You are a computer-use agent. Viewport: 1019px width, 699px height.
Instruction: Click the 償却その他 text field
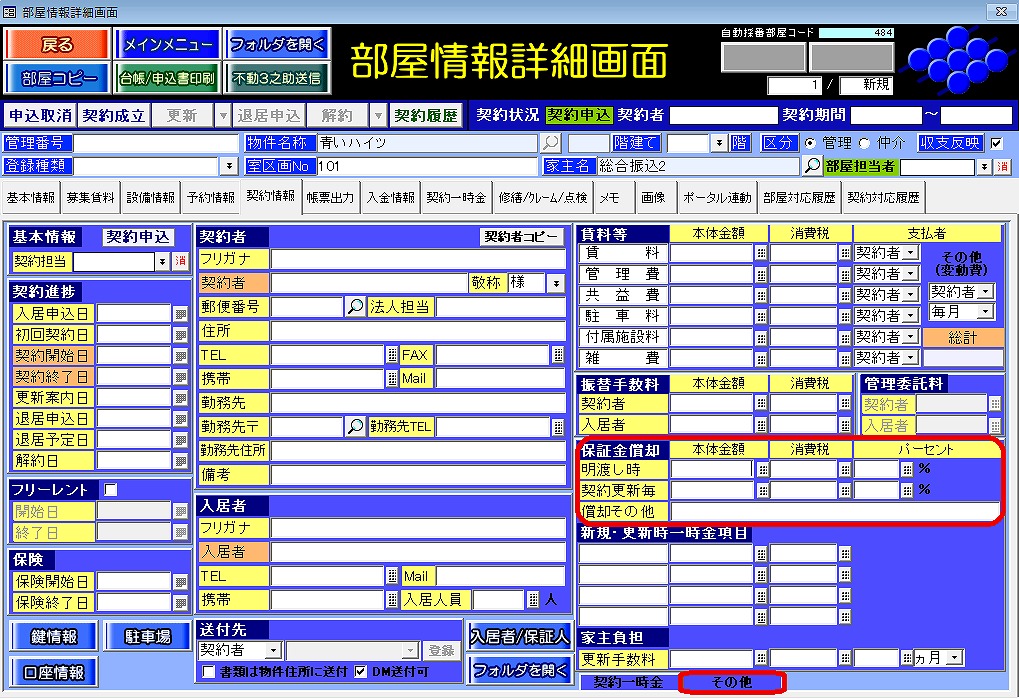pos(835,511)
